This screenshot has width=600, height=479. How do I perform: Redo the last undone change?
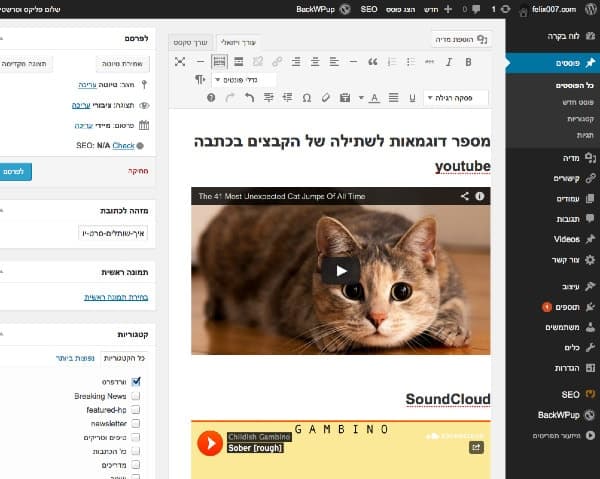tap(230, 98)
